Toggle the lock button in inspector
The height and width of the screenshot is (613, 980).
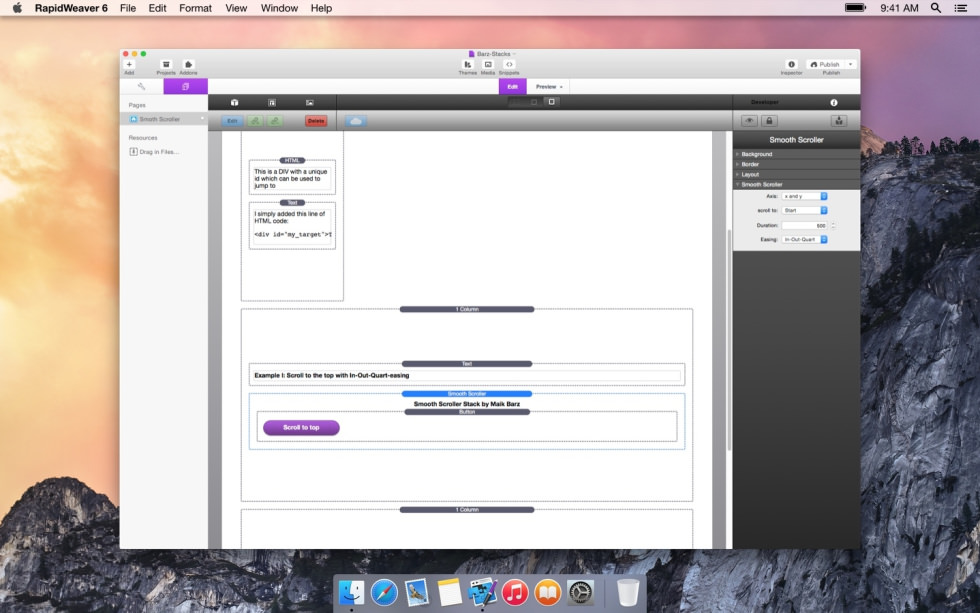[769, 121]
